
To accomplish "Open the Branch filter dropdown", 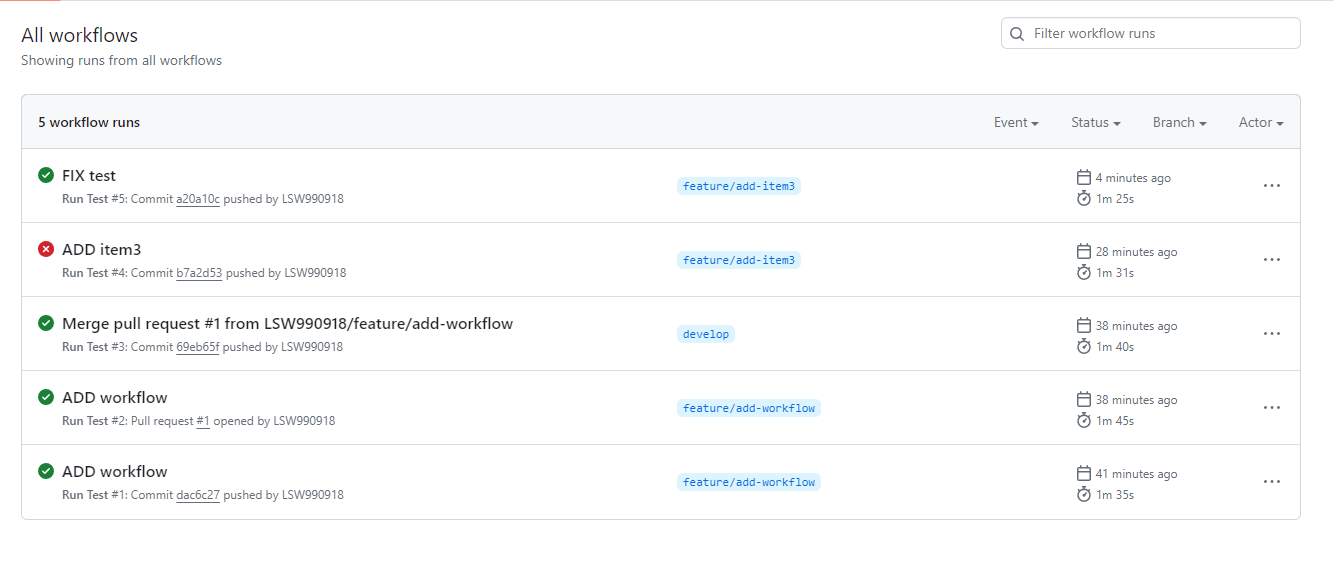I will 1179,122.
